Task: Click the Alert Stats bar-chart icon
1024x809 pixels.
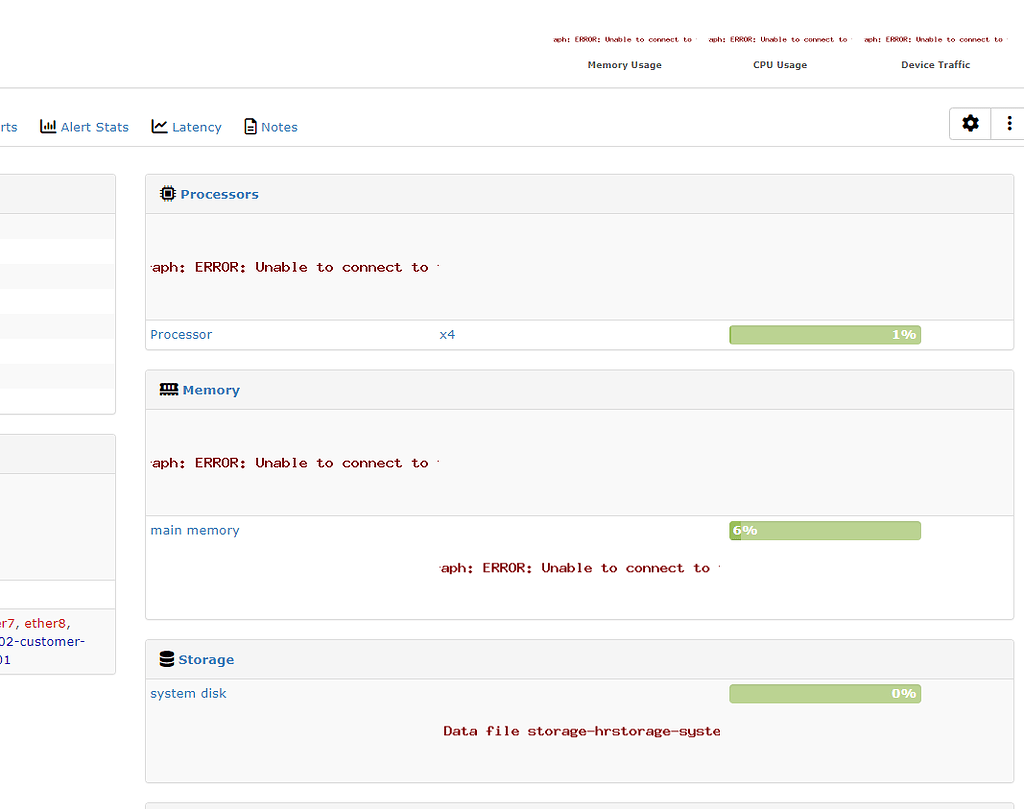Action: tap(48, 126)
